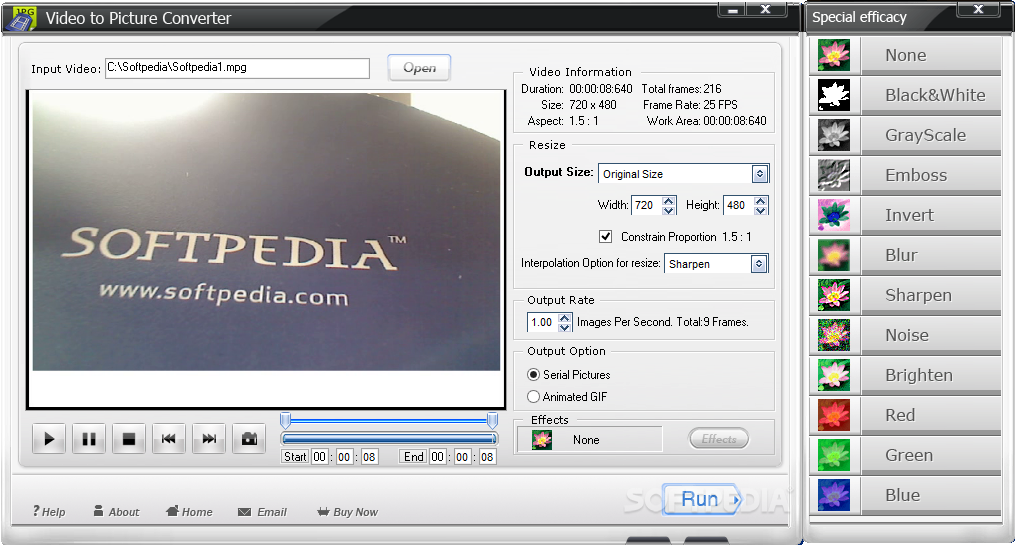Increase Width with the up arrow
1015x545 pixels.
click(x=669, y=201)
